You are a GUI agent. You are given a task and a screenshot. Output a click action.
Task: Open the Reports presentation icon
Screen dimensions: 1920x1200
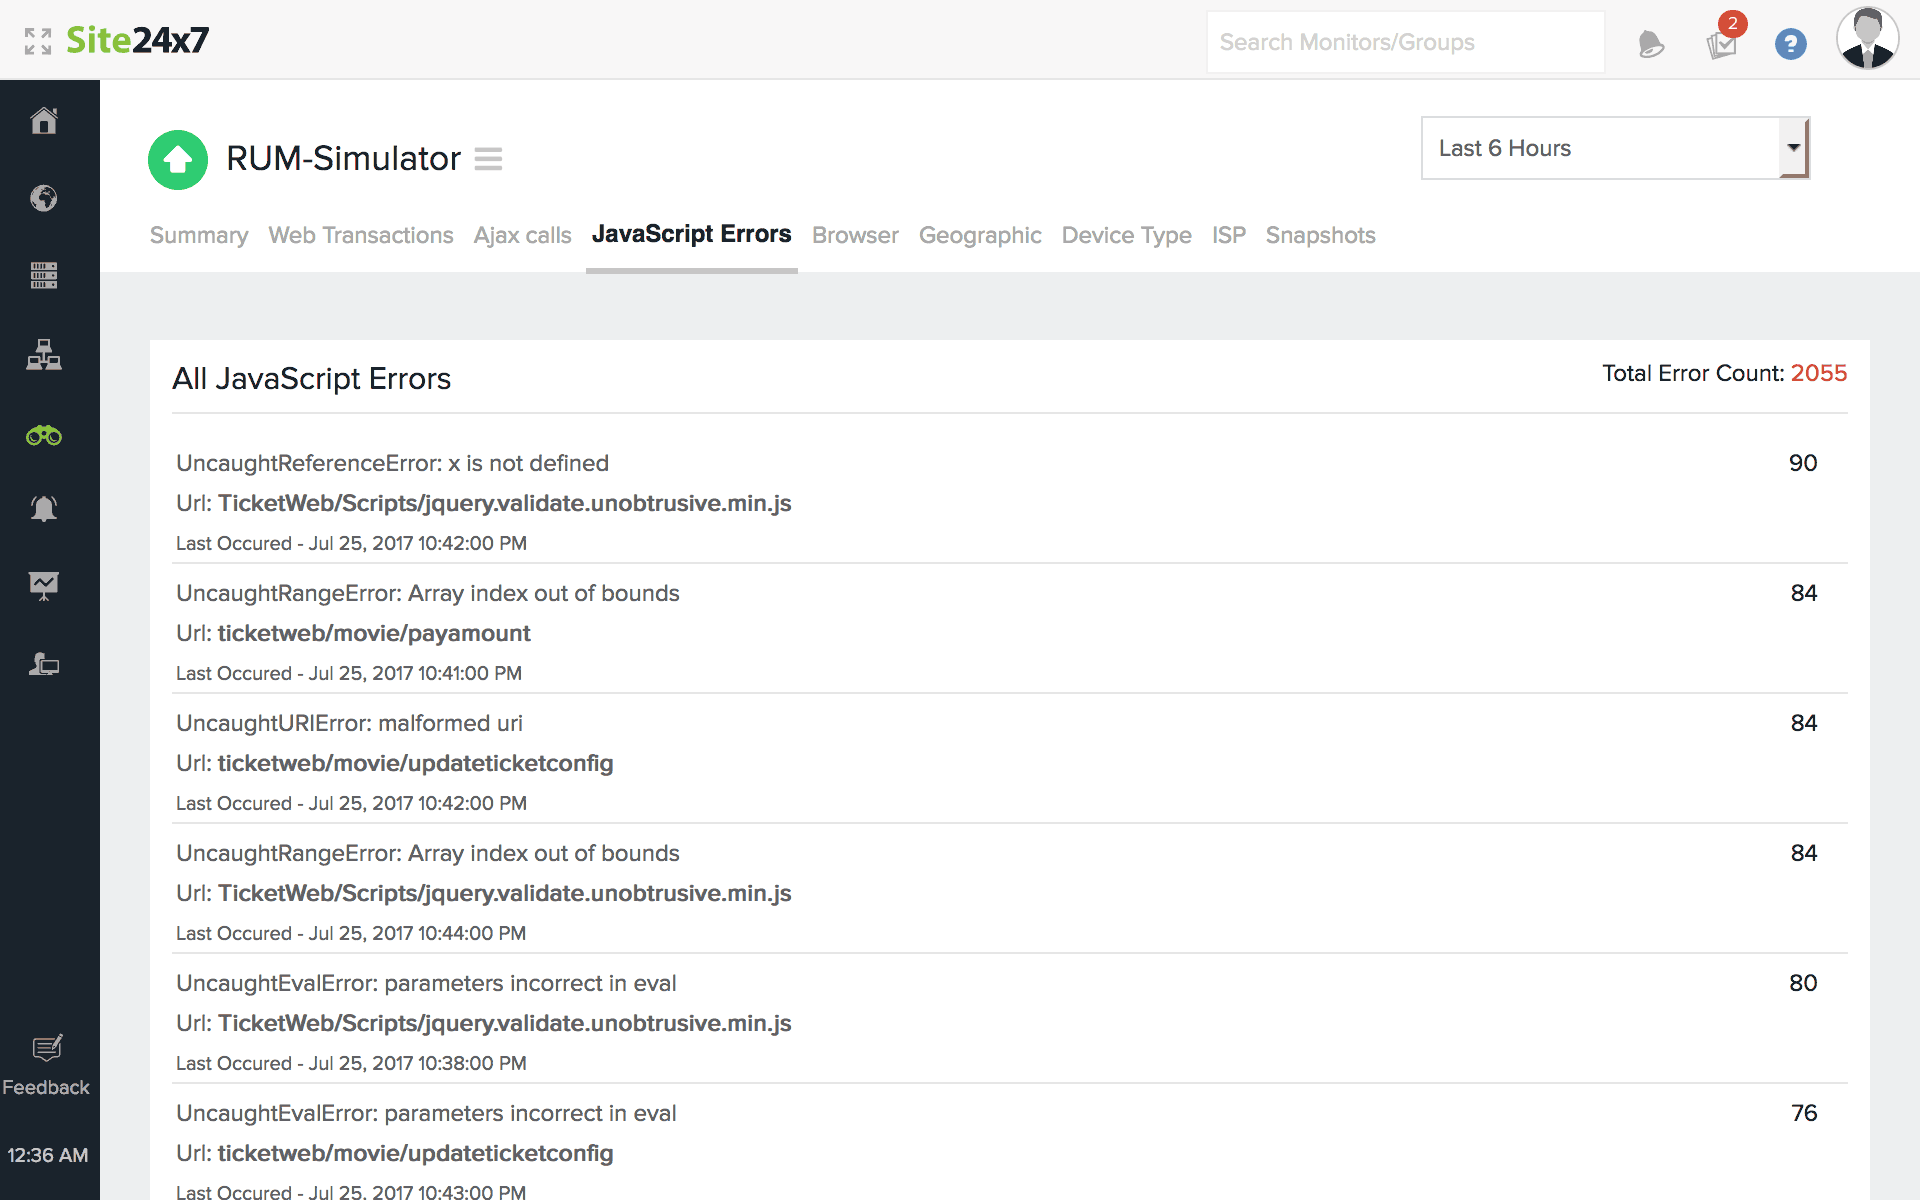pyautogui.click(x=44, y=586)
